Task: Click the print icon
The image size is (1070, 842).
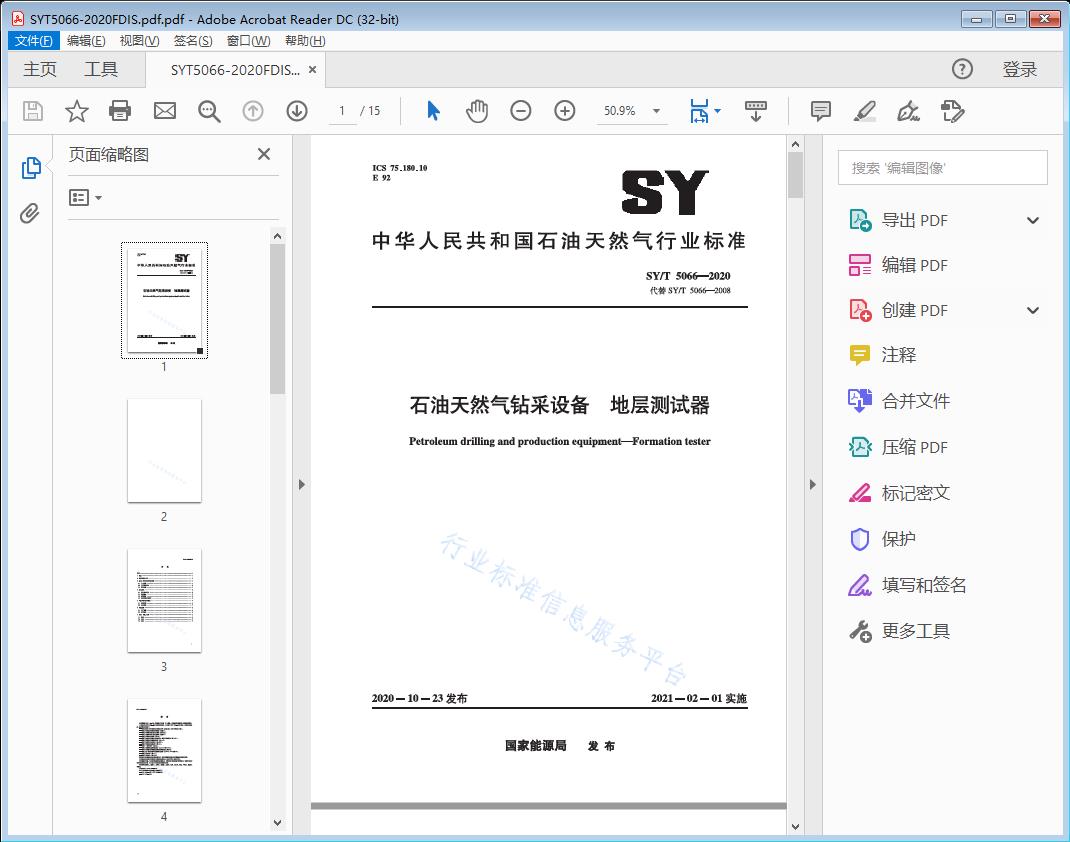Action: [120, 111]
